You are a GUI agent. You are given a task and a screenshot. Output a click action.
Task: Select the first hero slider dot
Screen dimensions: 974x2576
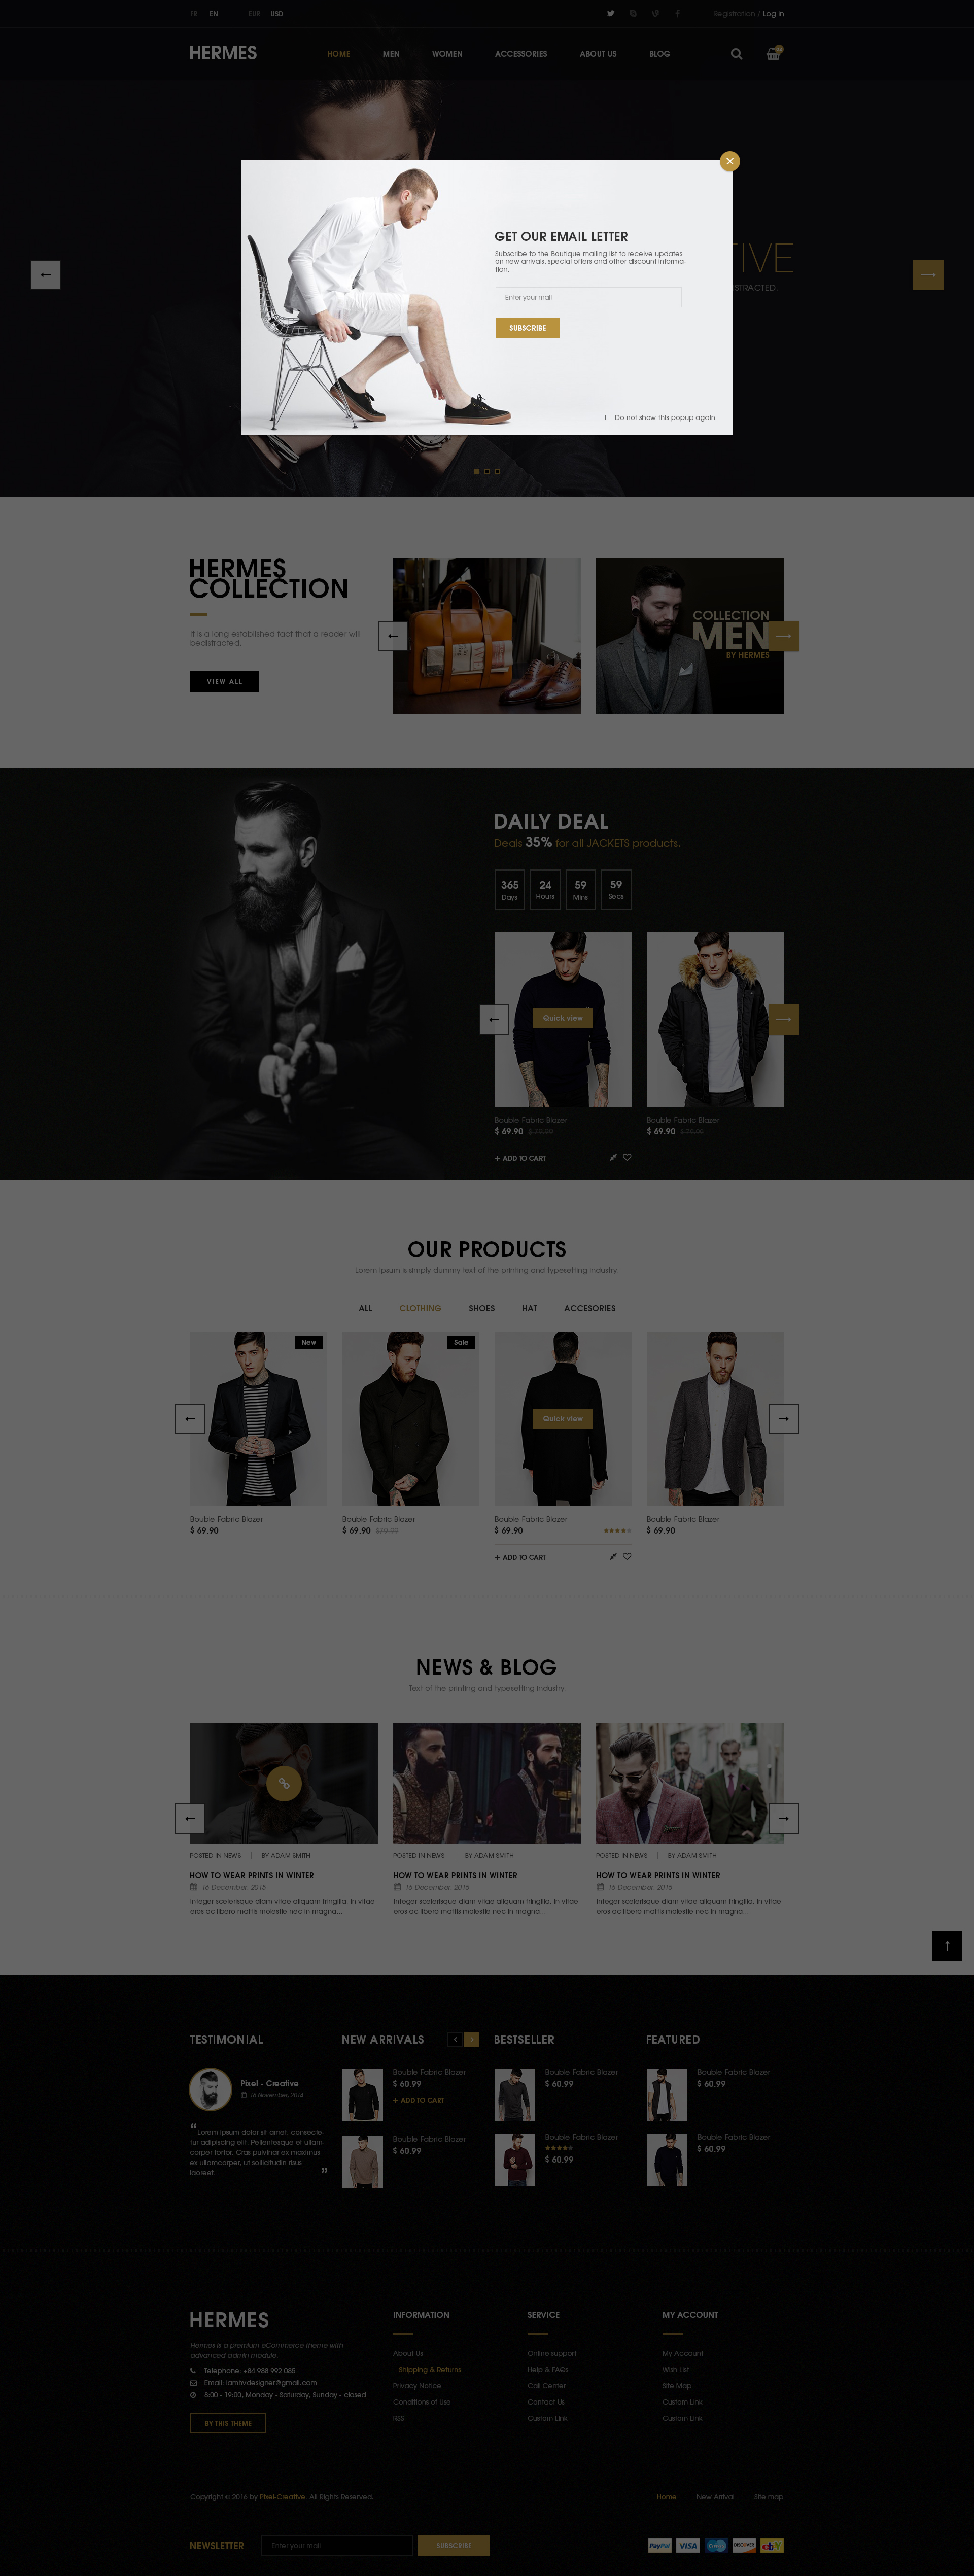(476, 471)
